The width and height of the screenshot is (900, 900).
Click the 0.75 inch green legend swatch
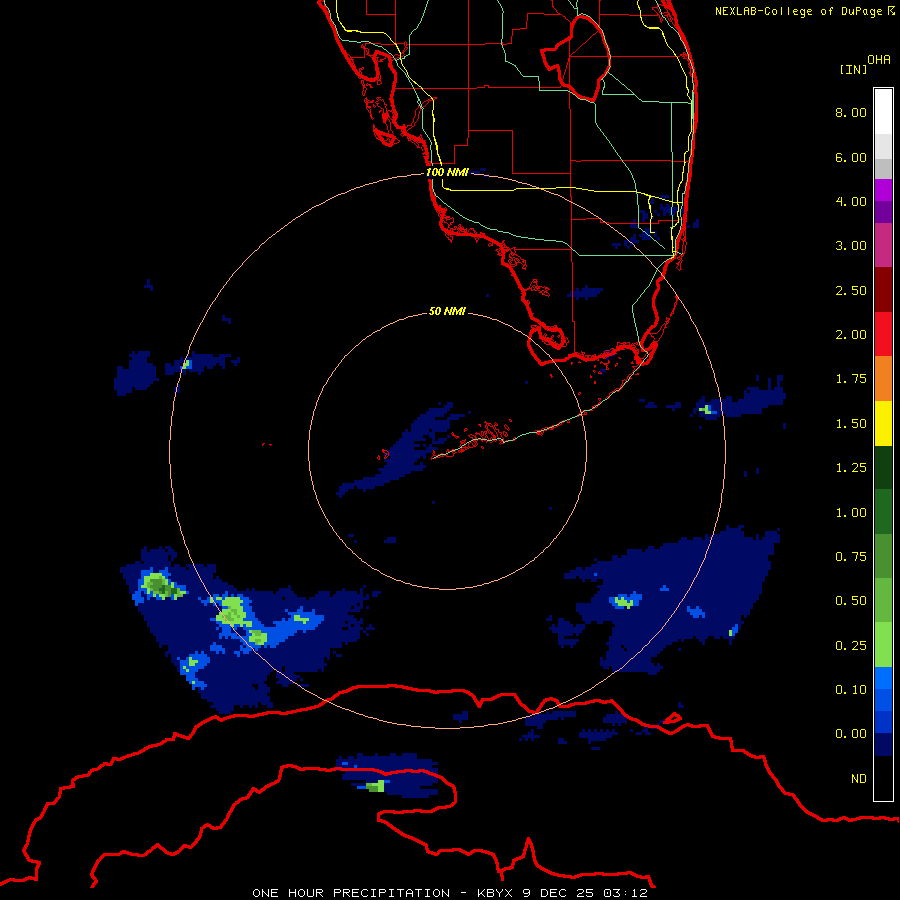pos(883,556)
